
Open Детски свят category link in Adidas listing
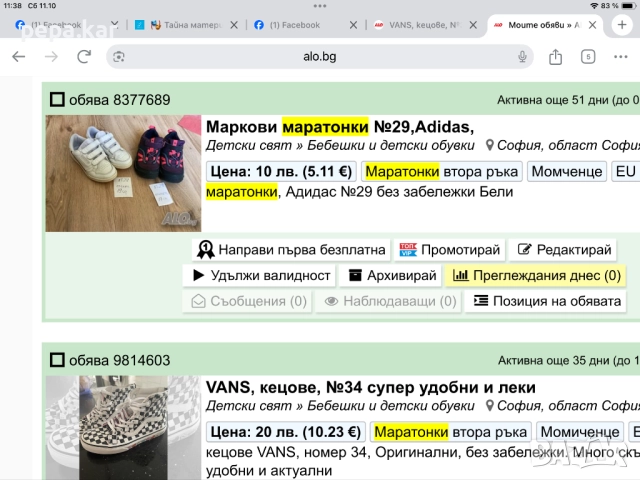tap(249, 145)
